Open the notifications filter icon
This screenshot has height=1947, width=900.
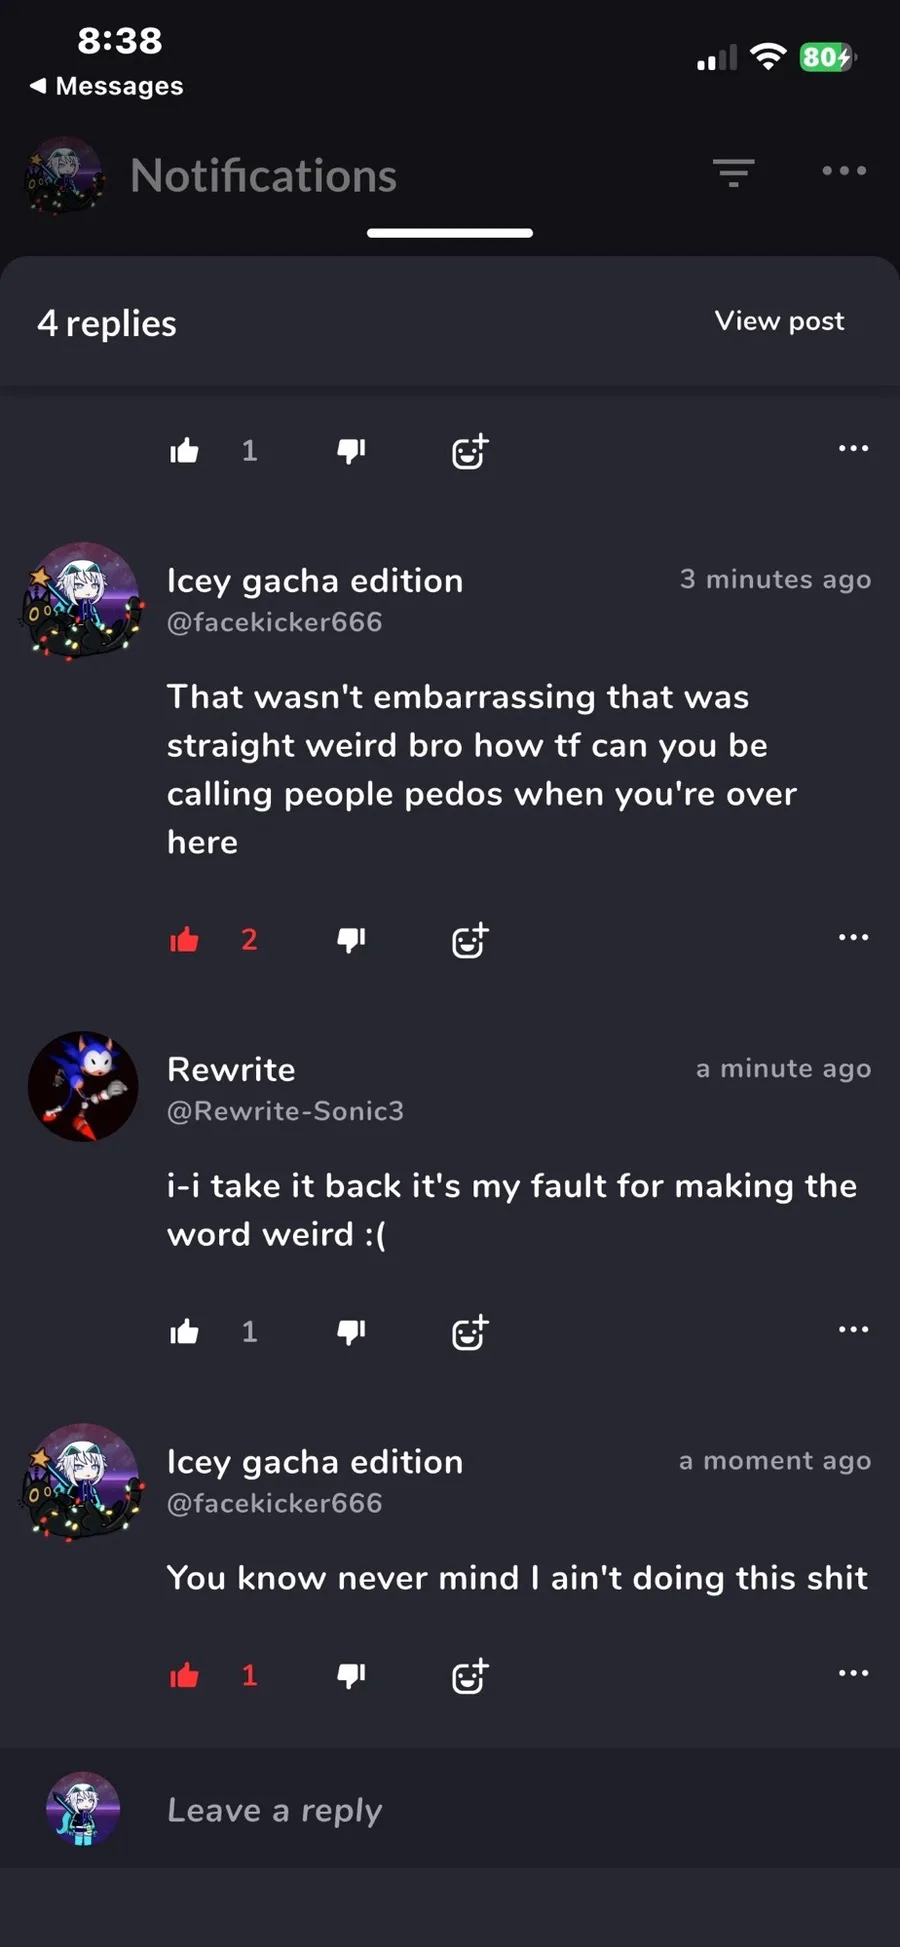[733, 173]
